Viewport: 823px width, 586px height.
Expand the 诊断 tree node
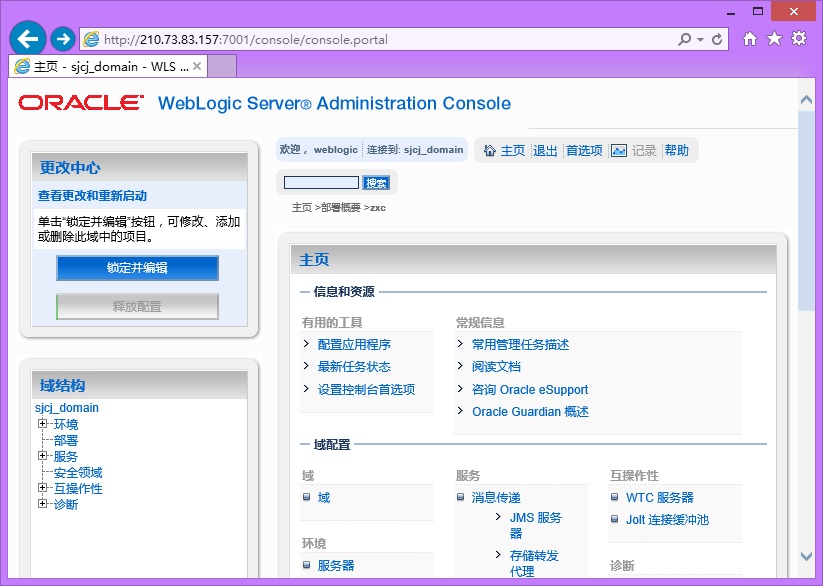(43, 504)
